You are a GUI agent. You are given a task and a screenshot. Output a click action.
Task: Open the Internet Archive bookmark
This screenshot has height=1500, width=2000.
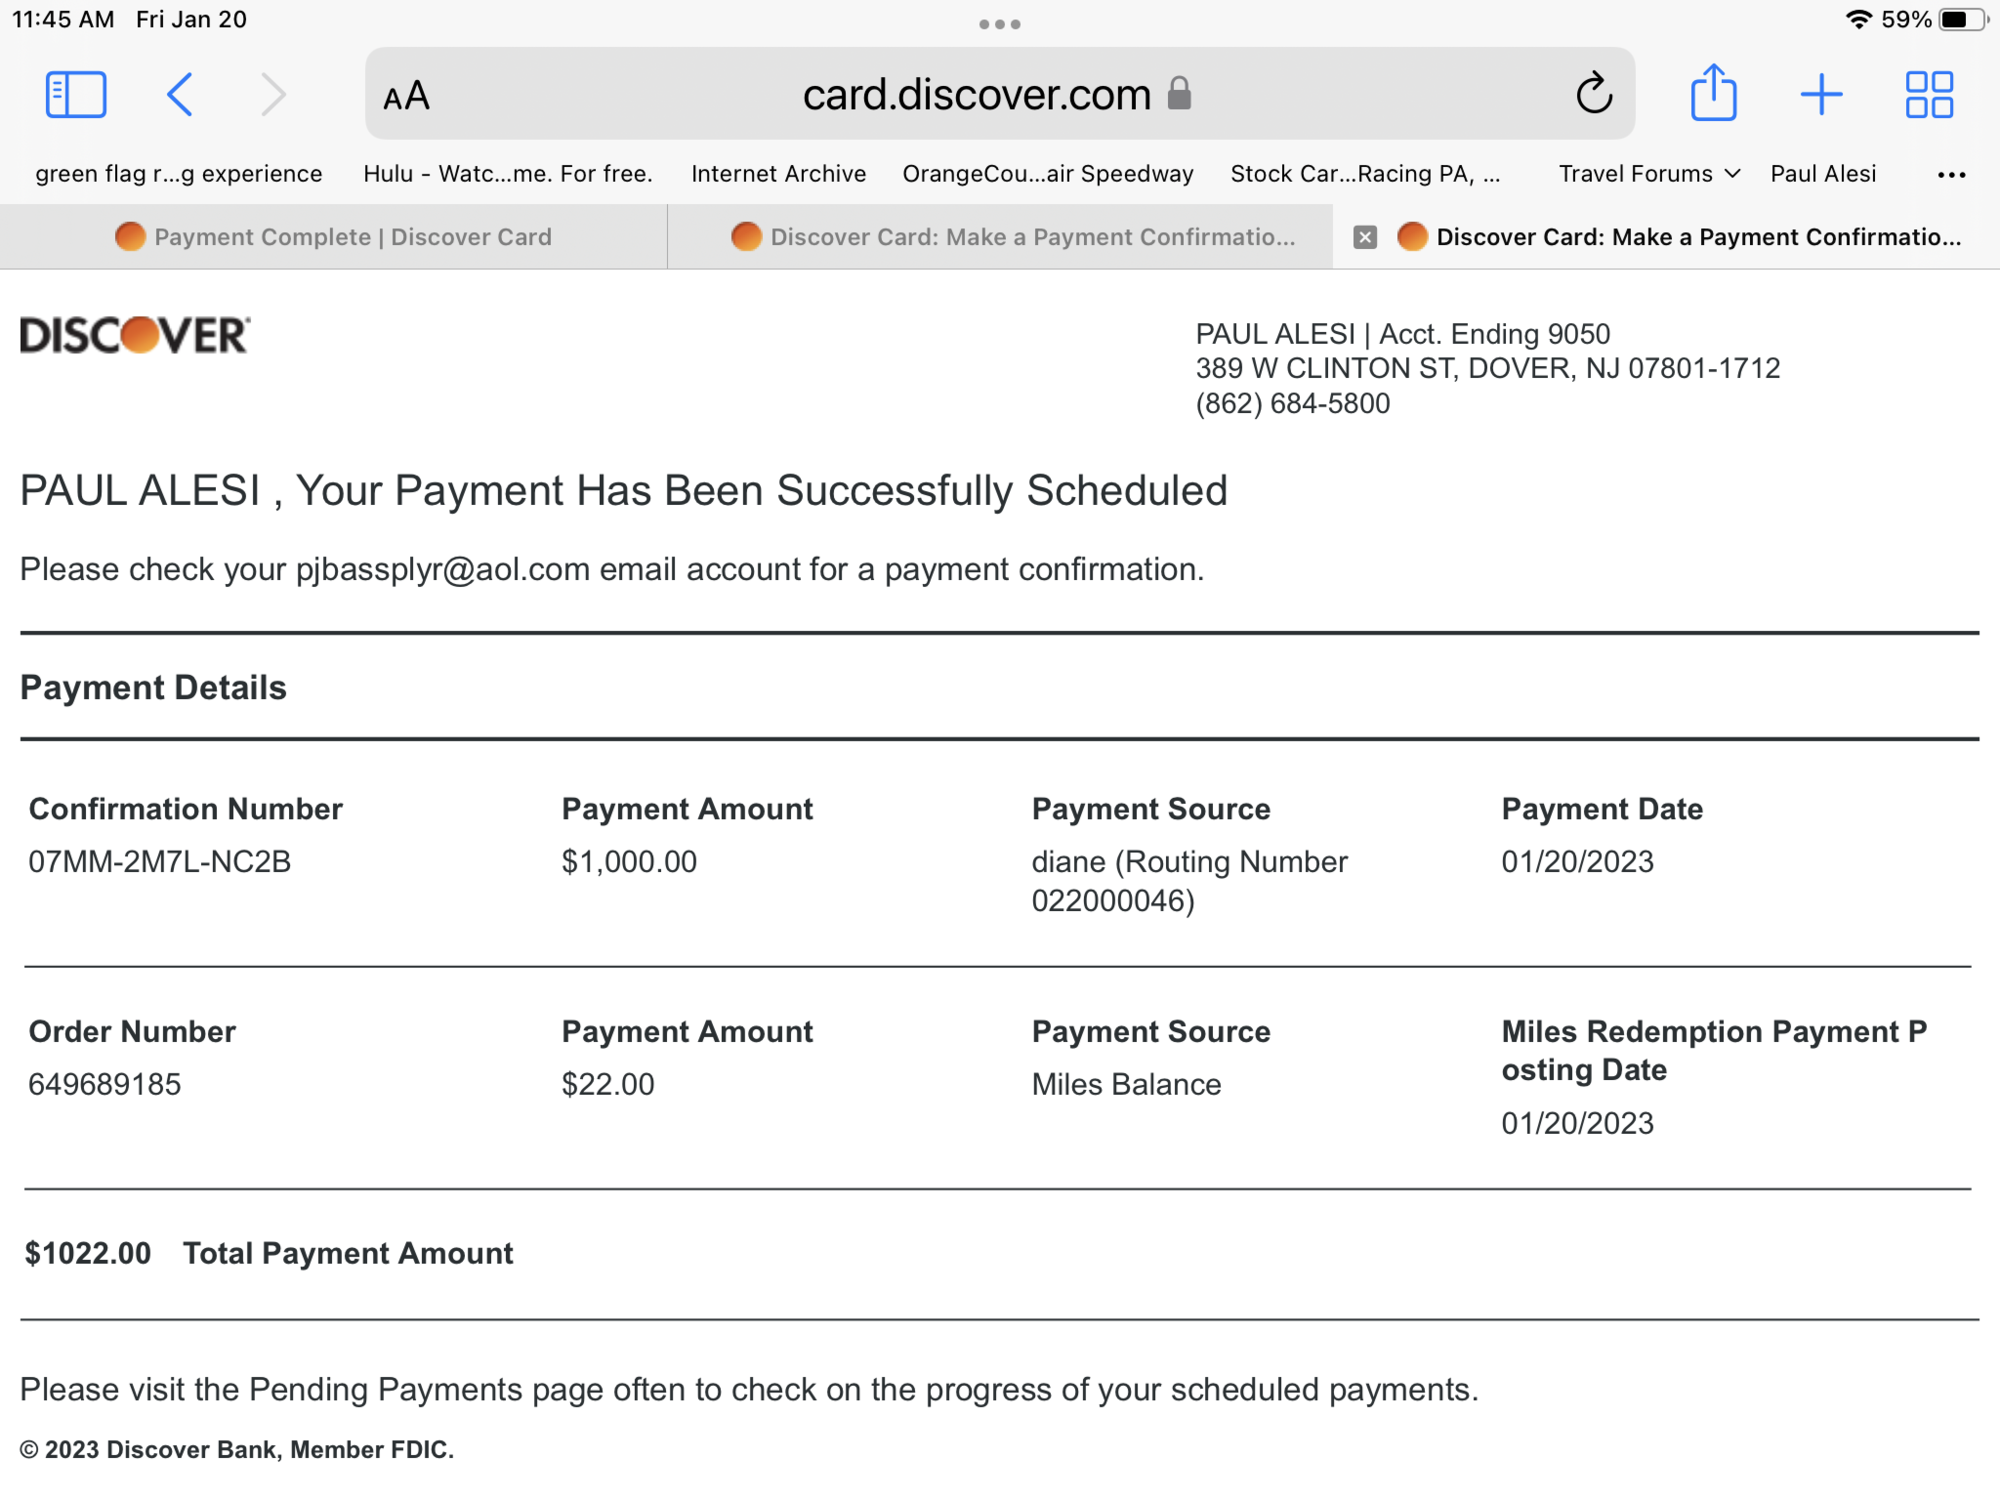point(778,174)
